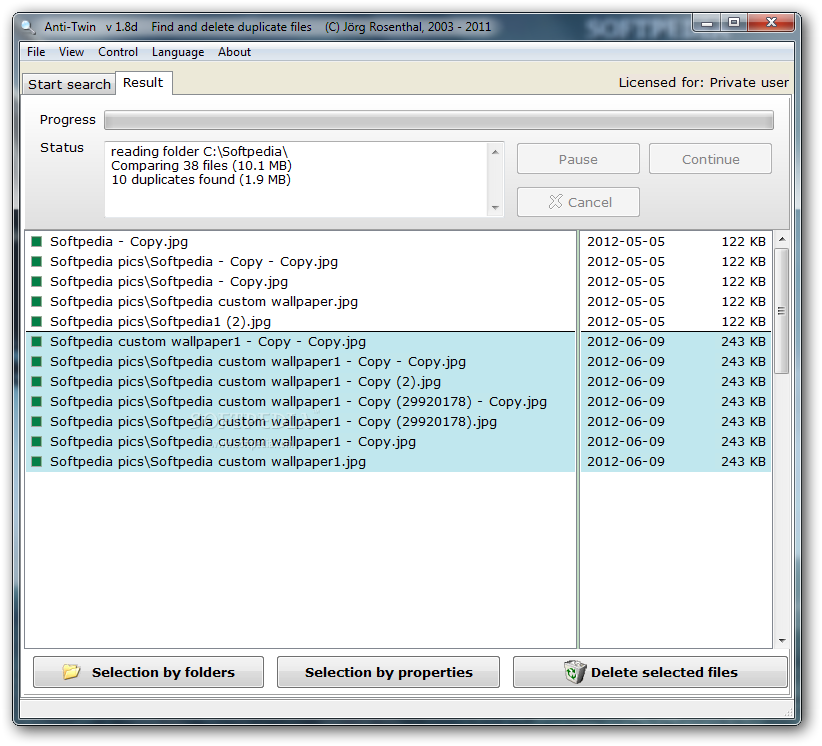Click the Anti-Twin magnifier icon in title bar
This screenshot has height=746, width=822.
coord(28,26)
